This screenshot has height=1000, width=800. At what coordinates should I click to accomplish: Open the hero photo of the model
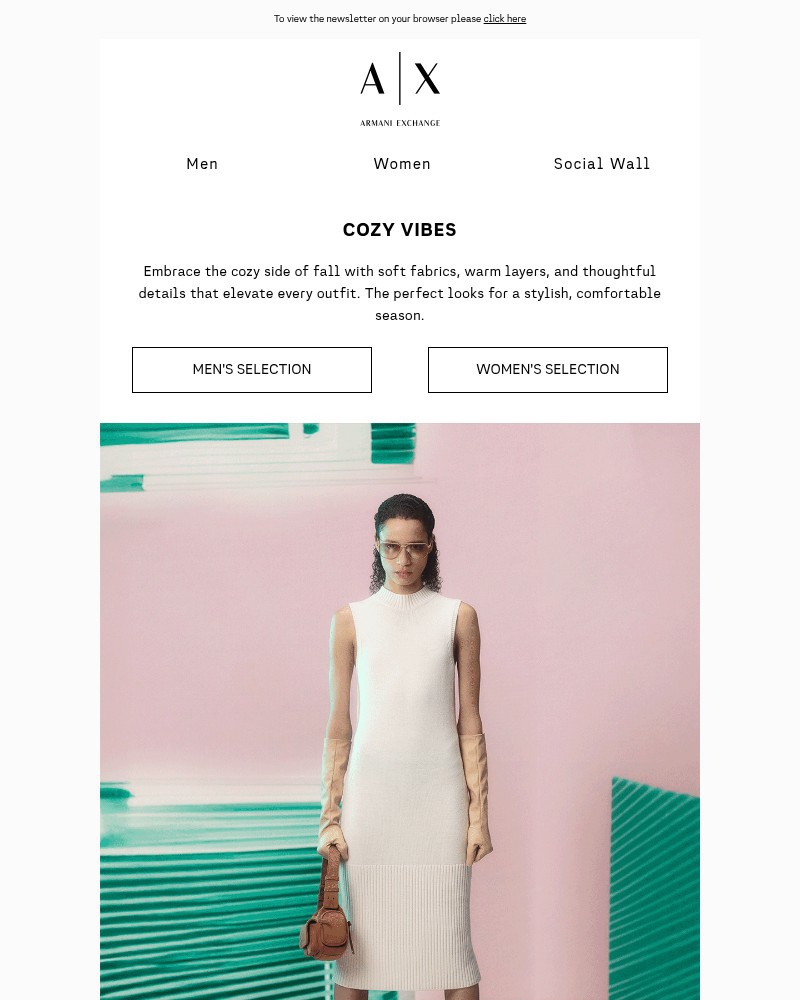pyautogui.click(x=400, y=711)
